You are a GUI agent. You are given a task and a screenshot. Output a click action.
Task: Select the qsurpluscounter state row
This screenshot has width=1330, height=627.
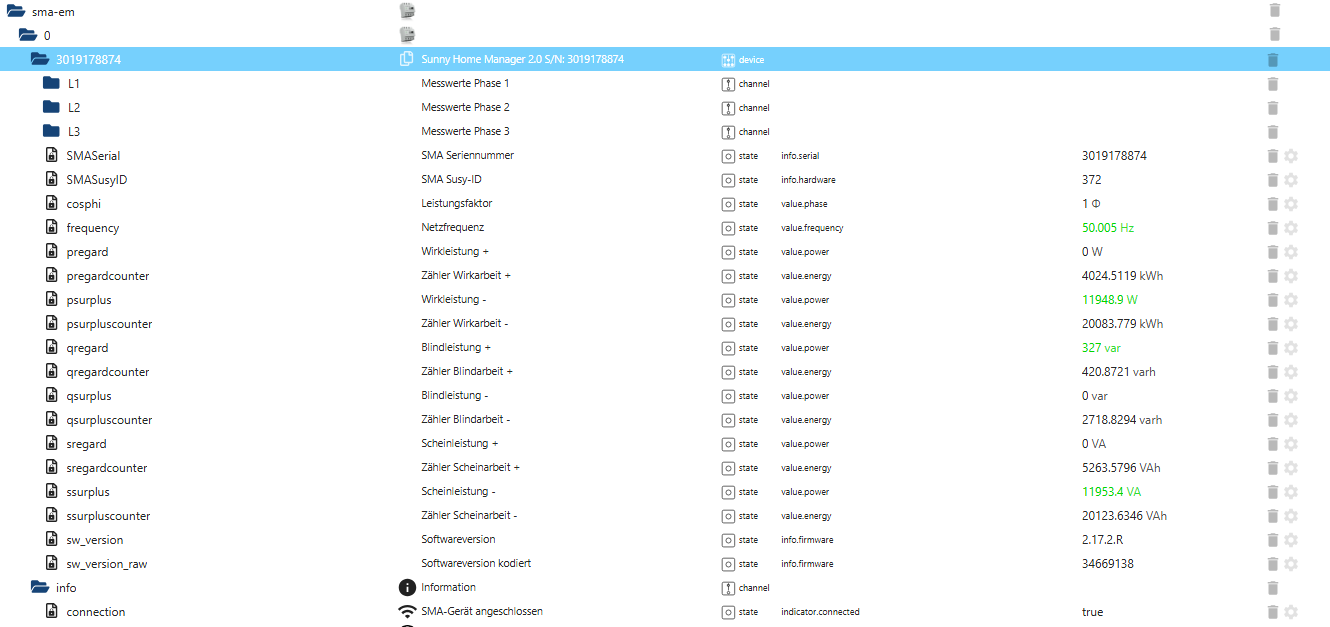tap(665, 420)
